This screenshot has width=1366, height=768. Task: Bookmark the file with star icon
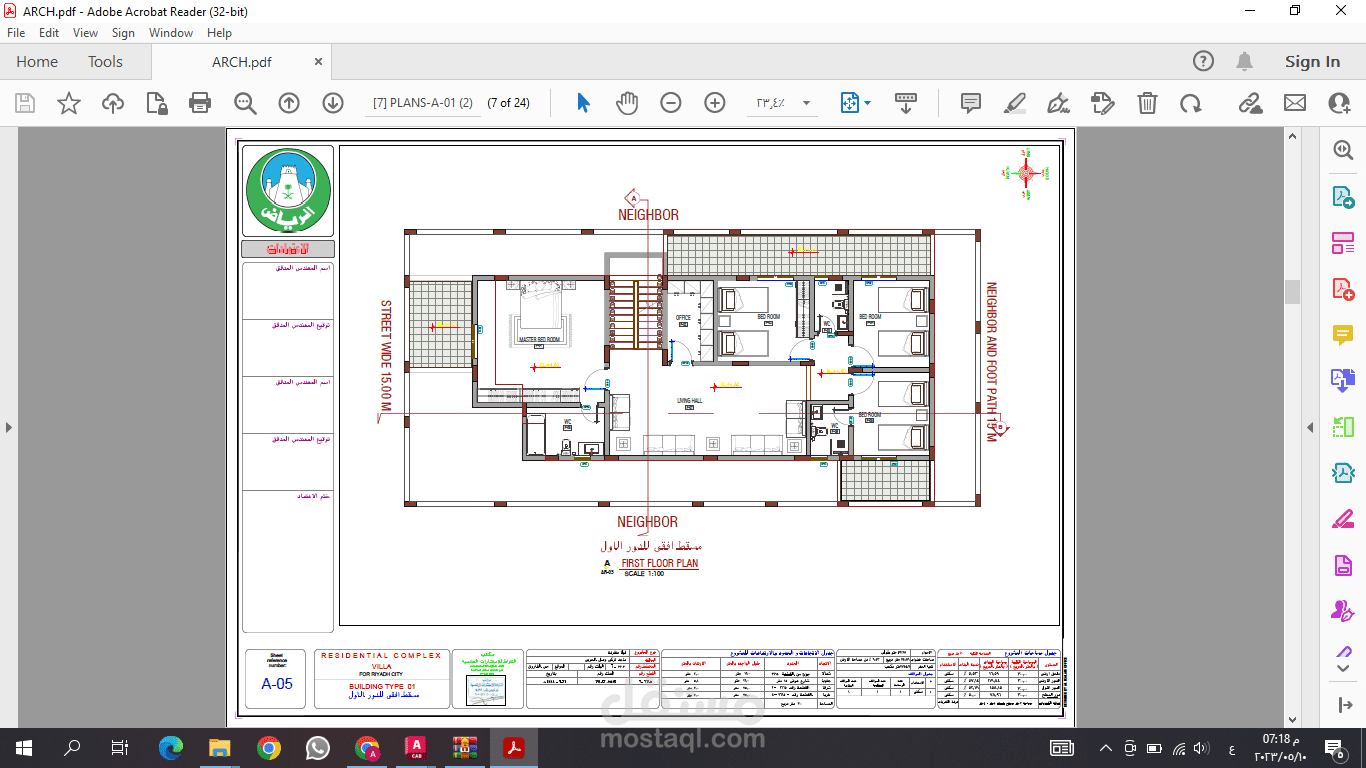[x=69, y=103]
